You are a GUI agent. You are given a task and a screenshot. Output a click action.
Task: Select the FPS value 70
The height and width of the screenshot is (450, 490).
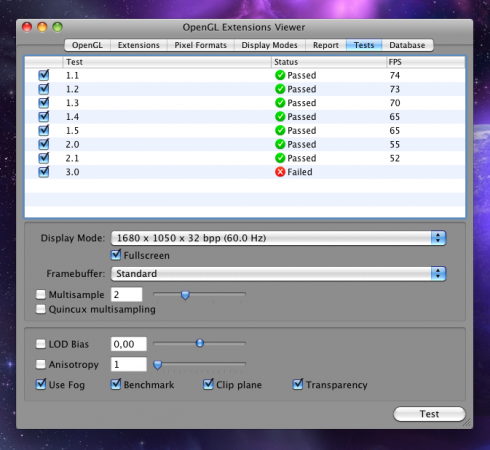coord(395,103)
